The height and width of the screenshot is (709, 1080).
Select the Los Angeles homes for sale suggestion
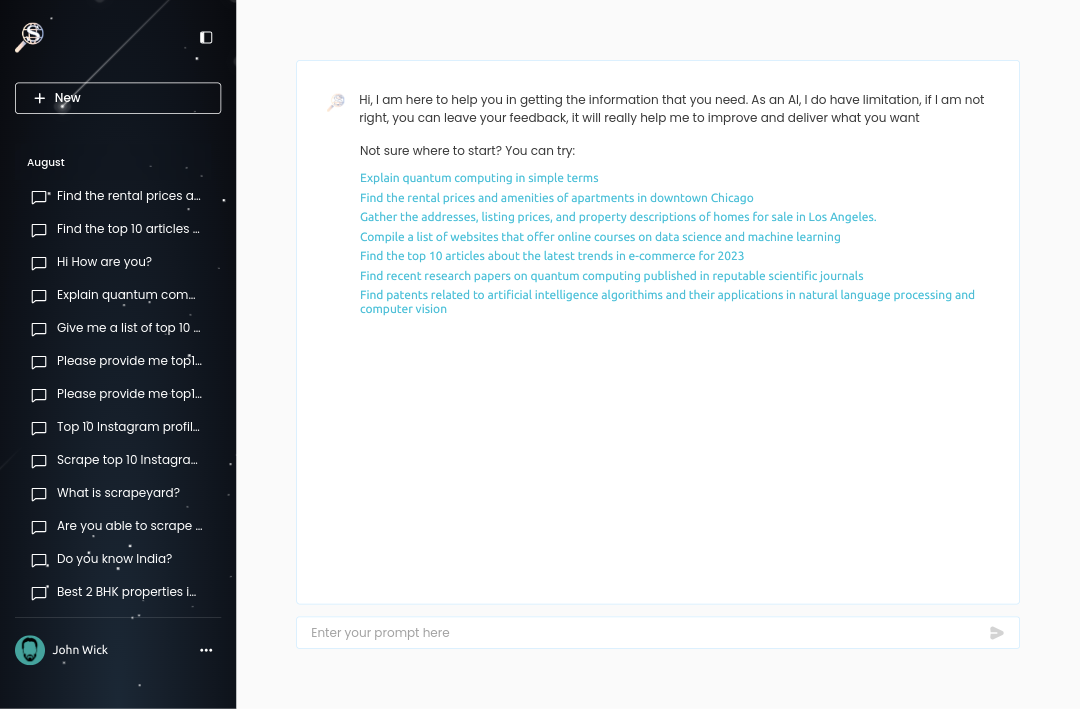coord(617,217)
